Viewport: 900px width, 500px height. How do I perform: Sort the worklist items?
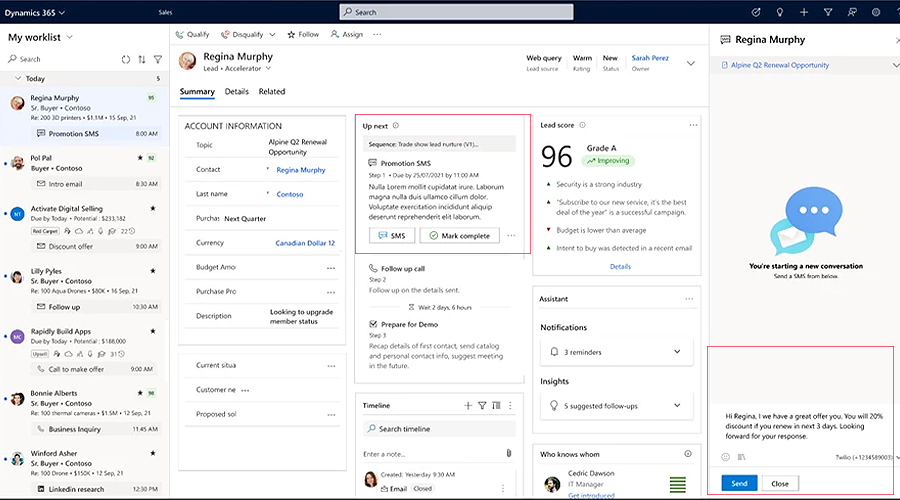(142, 59)
